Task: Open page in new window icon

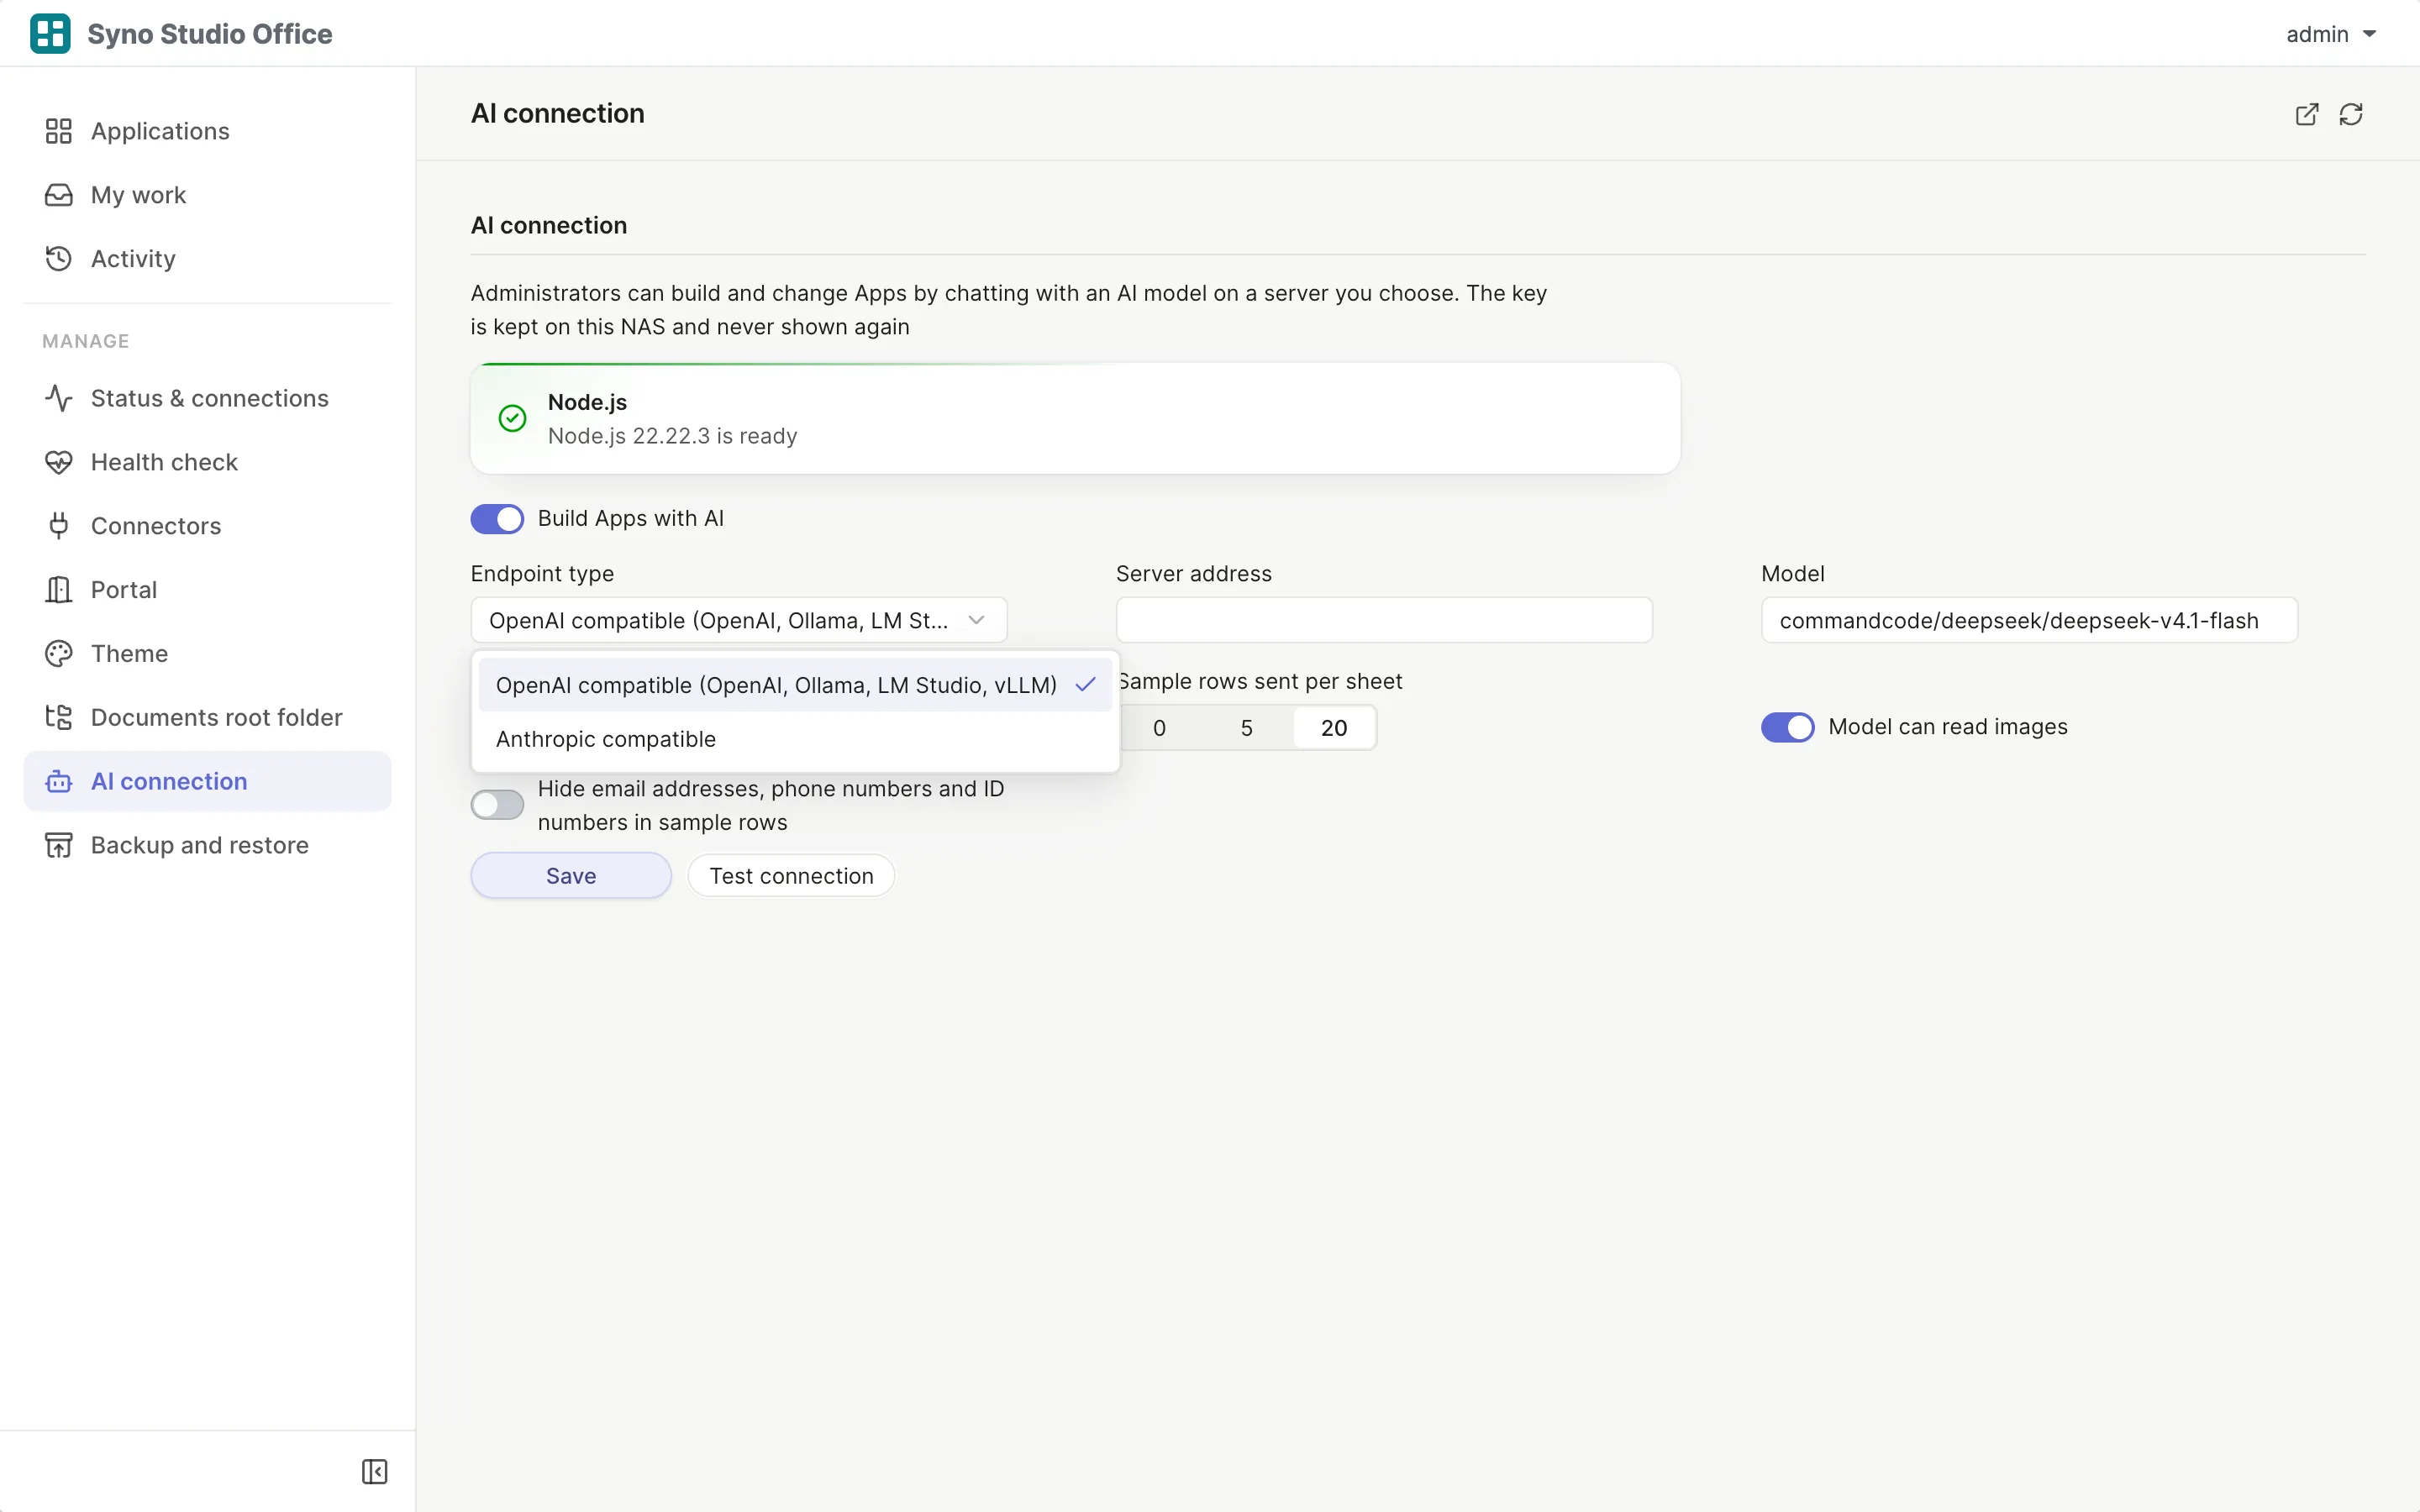Action: (2307, 114)
